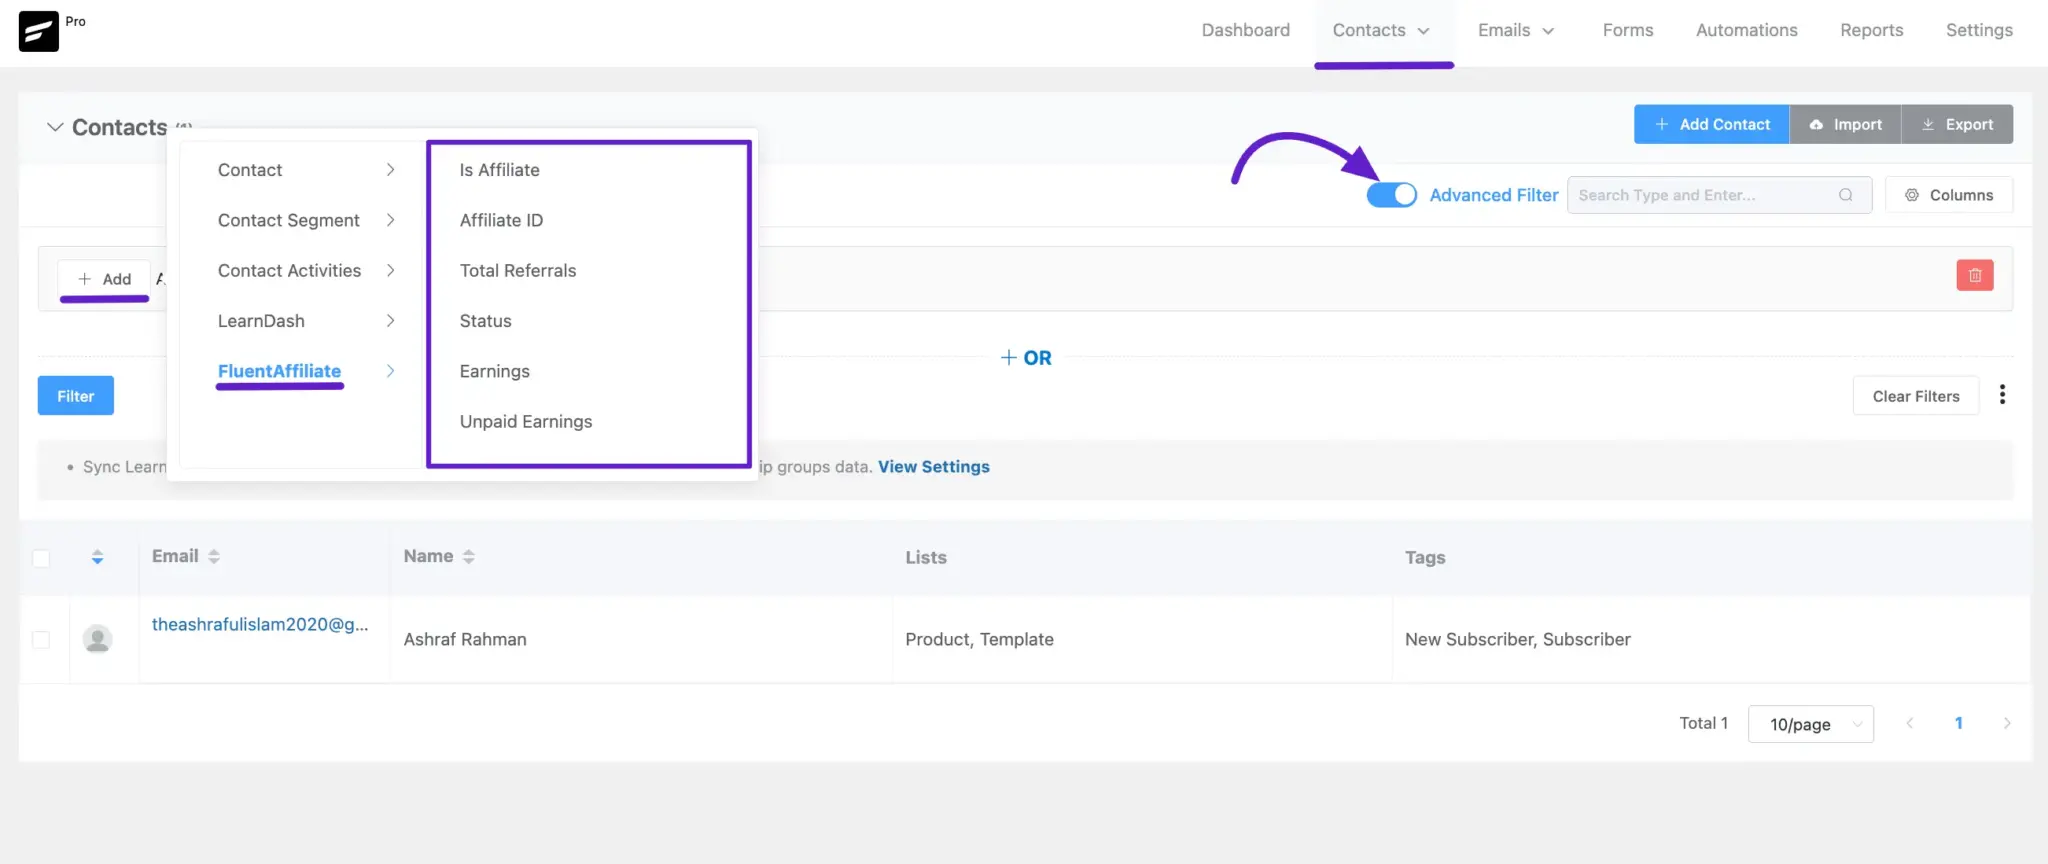The height and width of the screenshot is (864, 2048).
Task: Click the Columns button
Action: tap(1948, 195)
